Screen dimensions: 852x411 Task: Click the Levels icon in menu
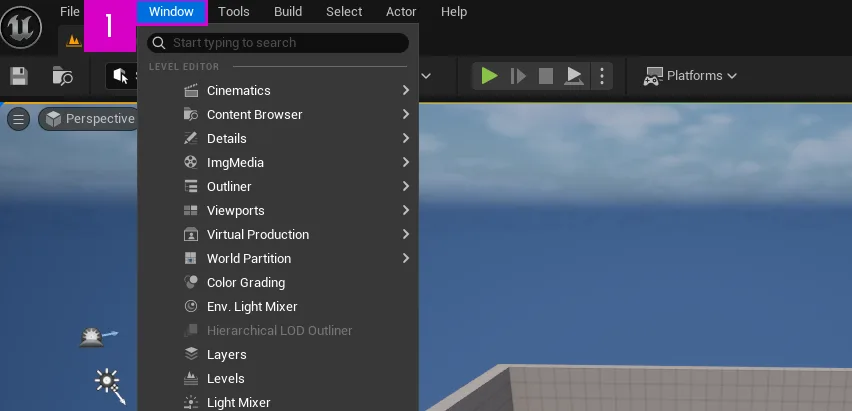(x=191, y=378)
